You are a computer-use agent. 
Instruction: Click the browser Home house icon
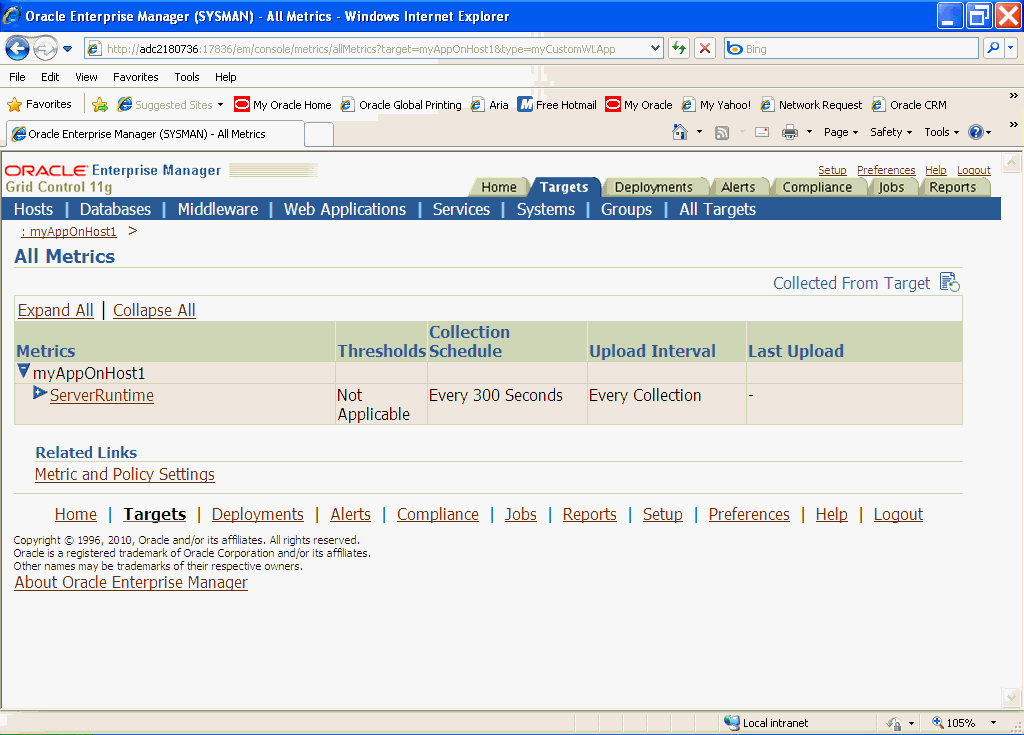(x=680, y=133)
